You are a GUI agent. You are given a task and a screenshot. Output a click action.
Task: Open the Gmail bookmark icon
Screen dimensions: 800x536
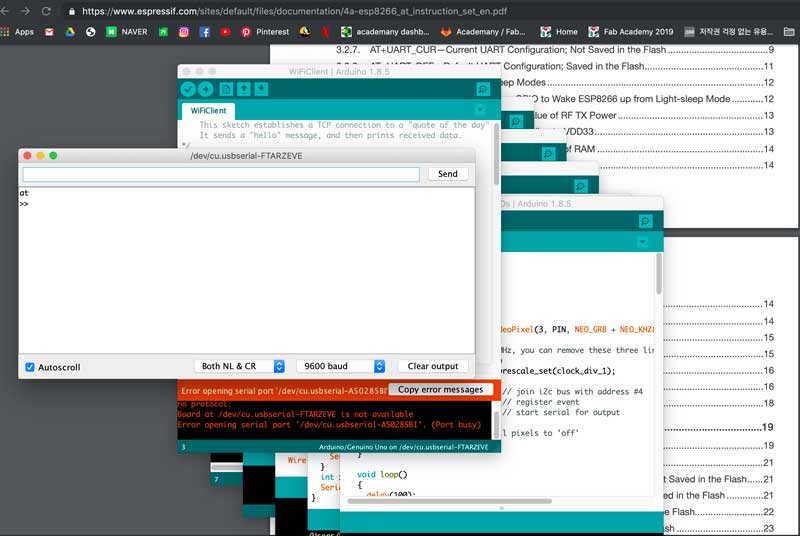[x=49, y=32]
